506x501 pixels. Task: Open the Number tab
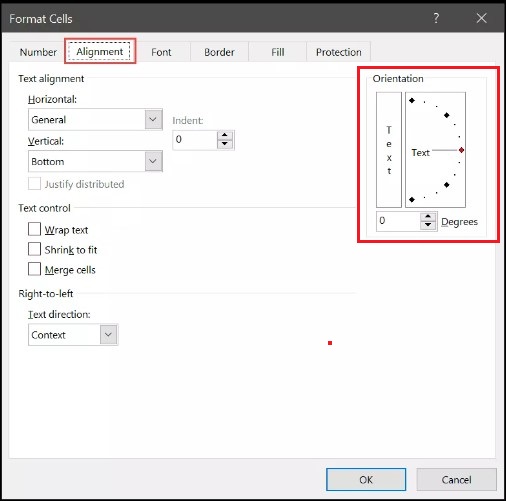click(x=38, y=52)
